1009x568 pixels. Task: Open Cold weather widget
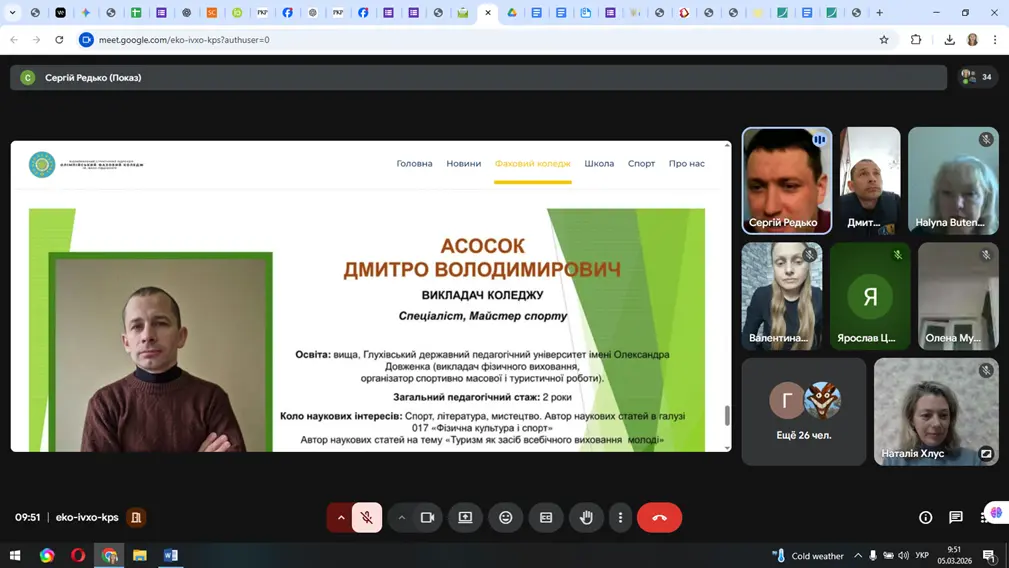click(x=808, y=555)
